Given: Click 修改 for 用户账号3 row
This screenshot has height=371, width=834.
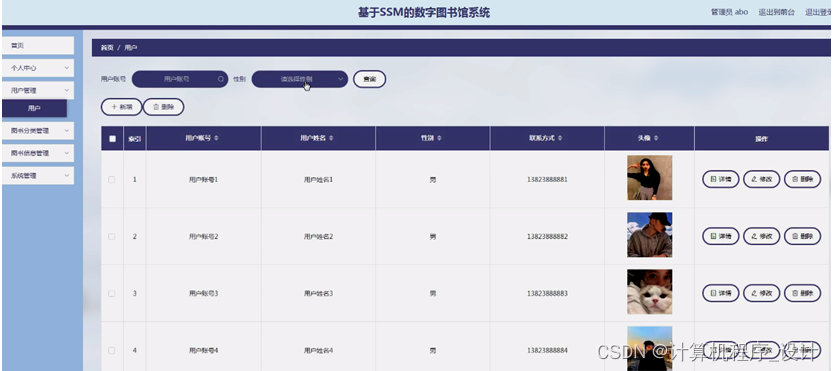Looking at the screenshot, I should point(762,293).
